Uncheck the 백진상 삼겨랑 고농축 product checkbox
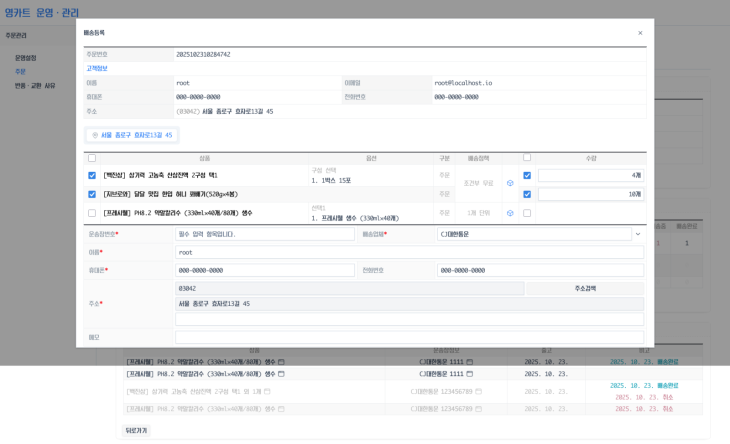 [x=92, y=175]
